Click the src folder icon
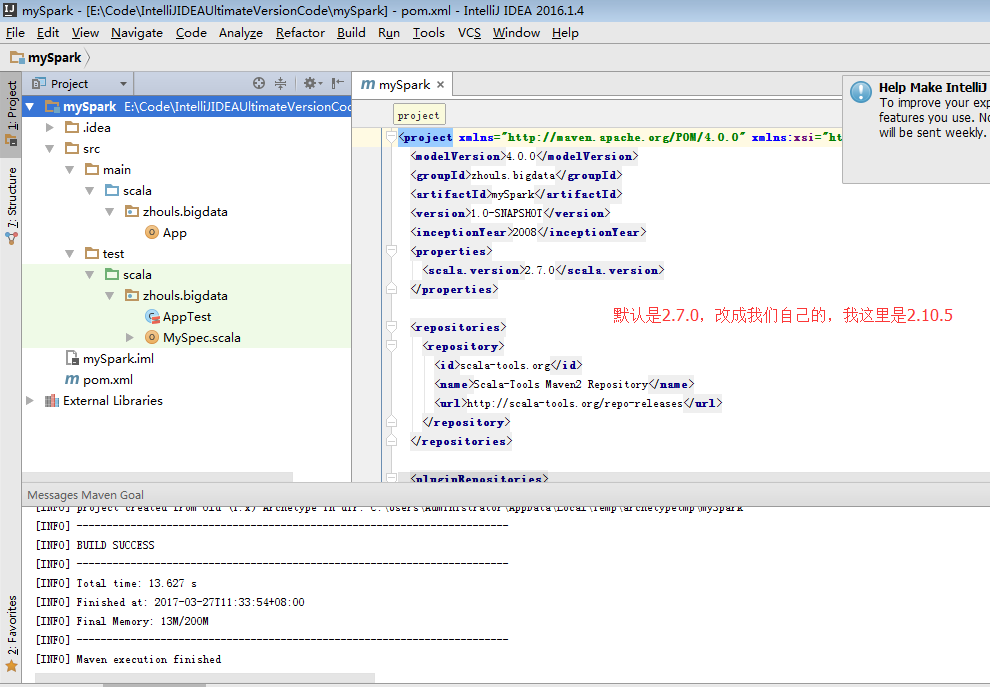The height and width of the screenshot is (687, 990). tap(72, 148)
